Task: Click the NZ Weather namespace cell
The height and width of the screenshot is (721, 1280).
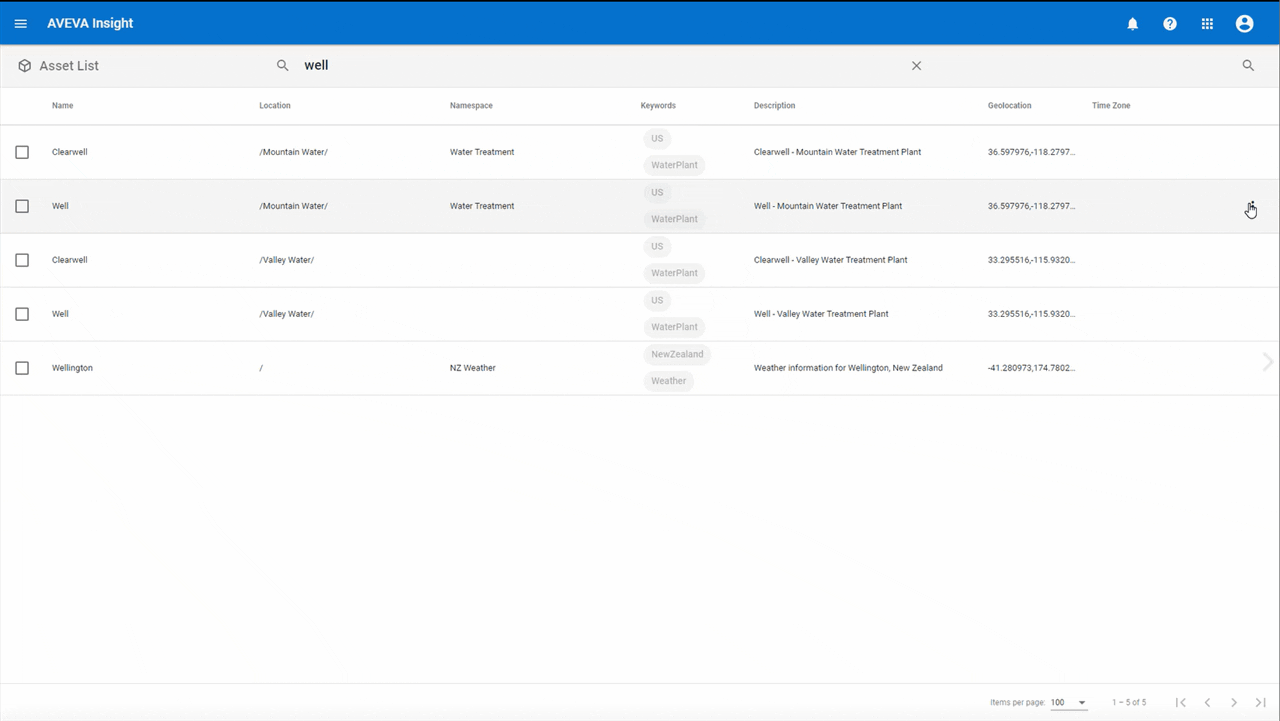Action: 473,368
